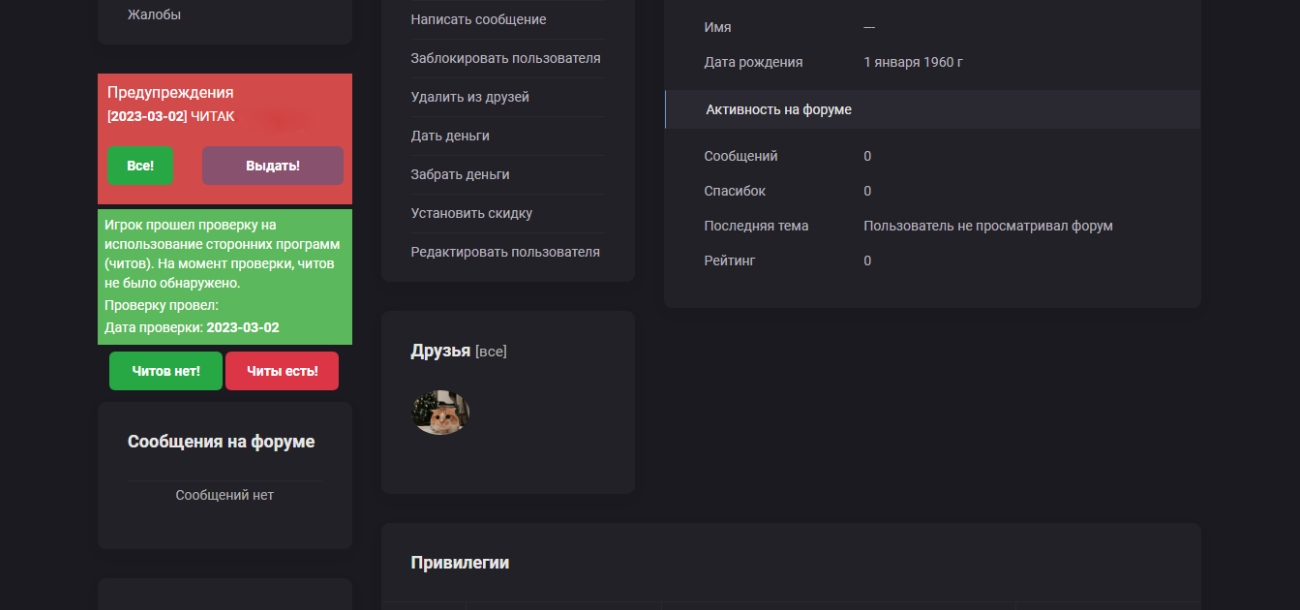This screenshot has width=1300, height=610.
Task: Show all friends via [все] link
Action: tap(491, 352)
